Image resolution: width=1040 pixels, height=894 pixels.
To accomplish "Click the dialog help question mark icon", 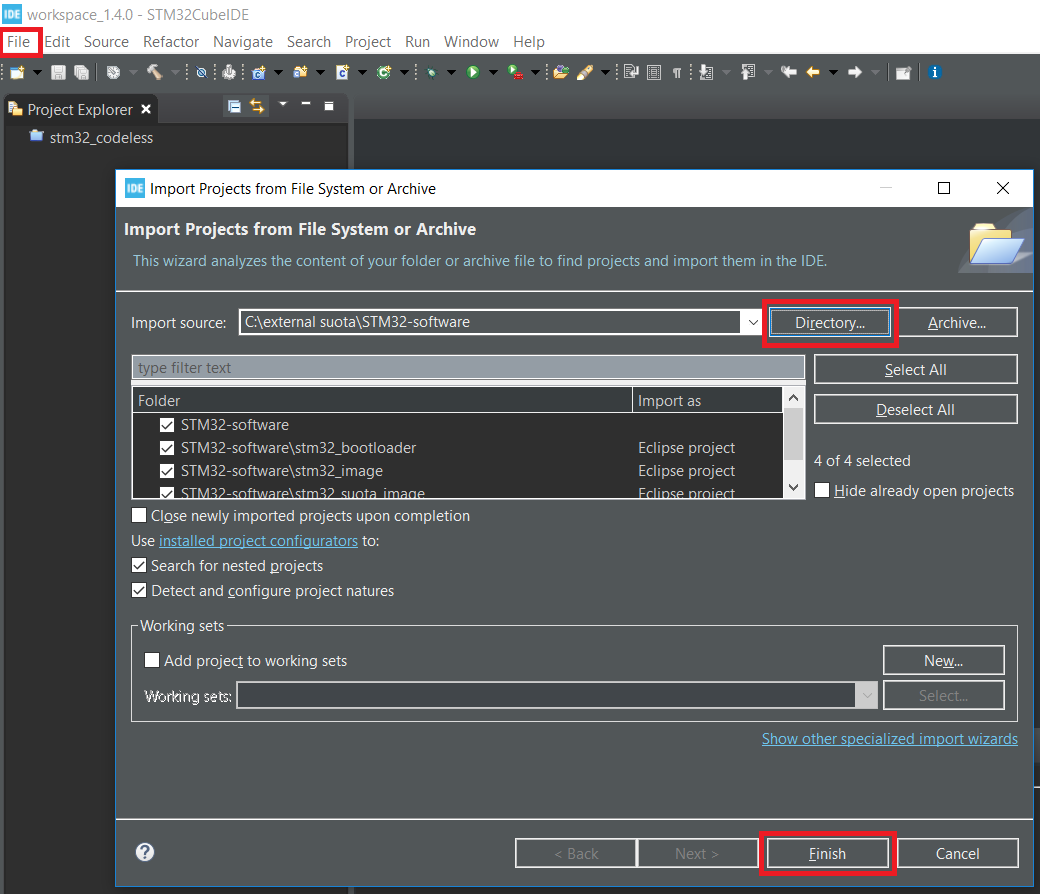I will 145,852.
